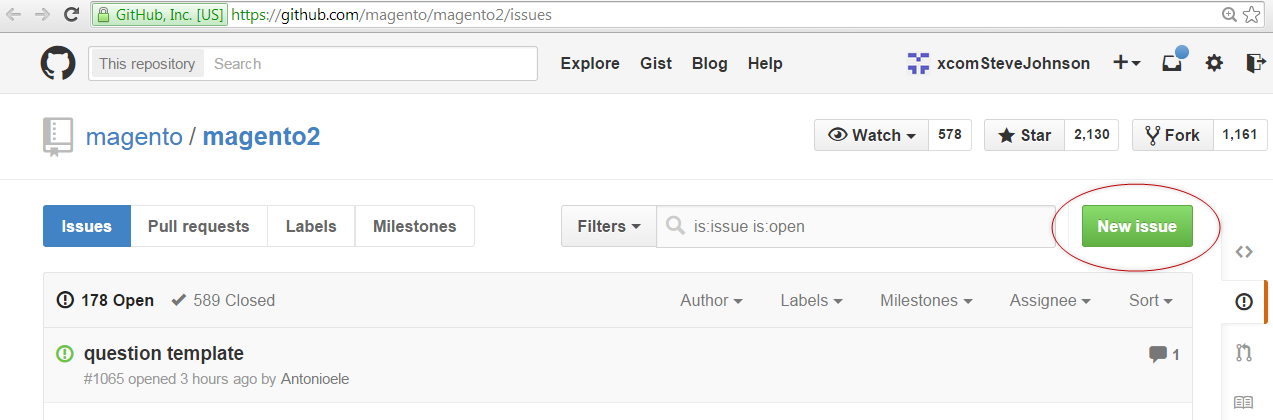Screen dimensions: 1273x420
Task: Open Help in the header menu
Action: pyautogui.click(x=765, y=63)
